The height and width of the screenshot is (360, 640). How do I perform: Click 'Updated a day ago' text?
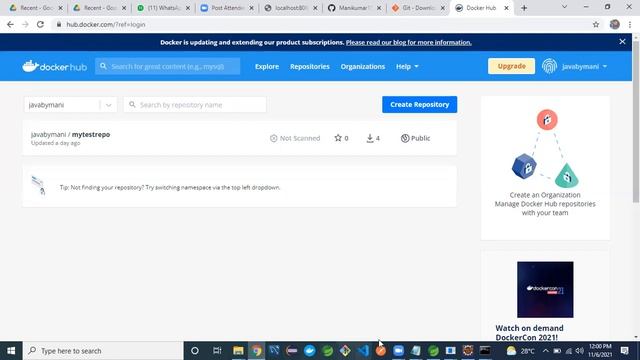coord(56,143)
